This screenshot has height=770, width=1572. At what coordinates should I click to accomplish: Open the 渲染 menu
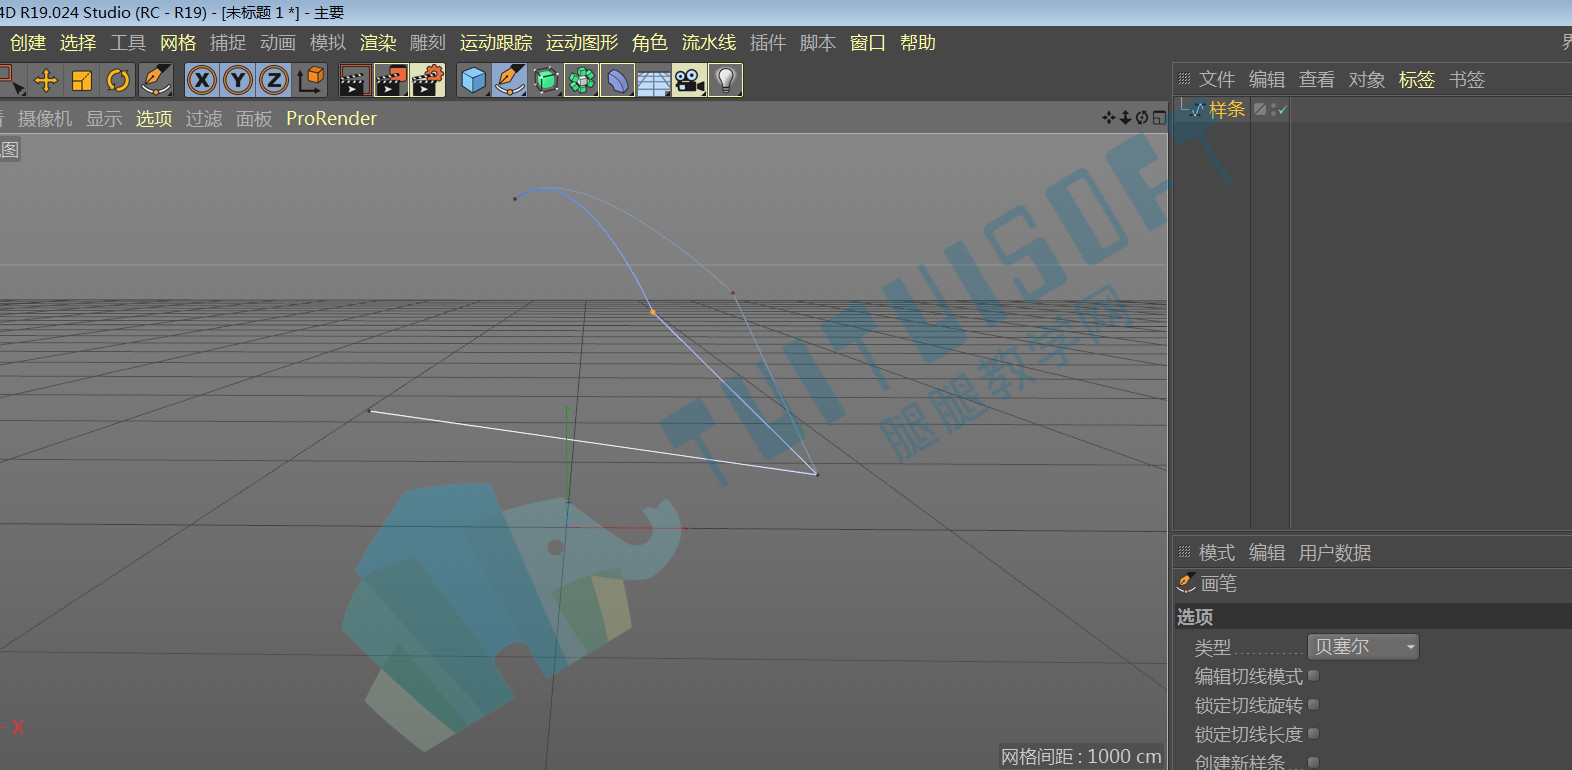pos(378,43)
